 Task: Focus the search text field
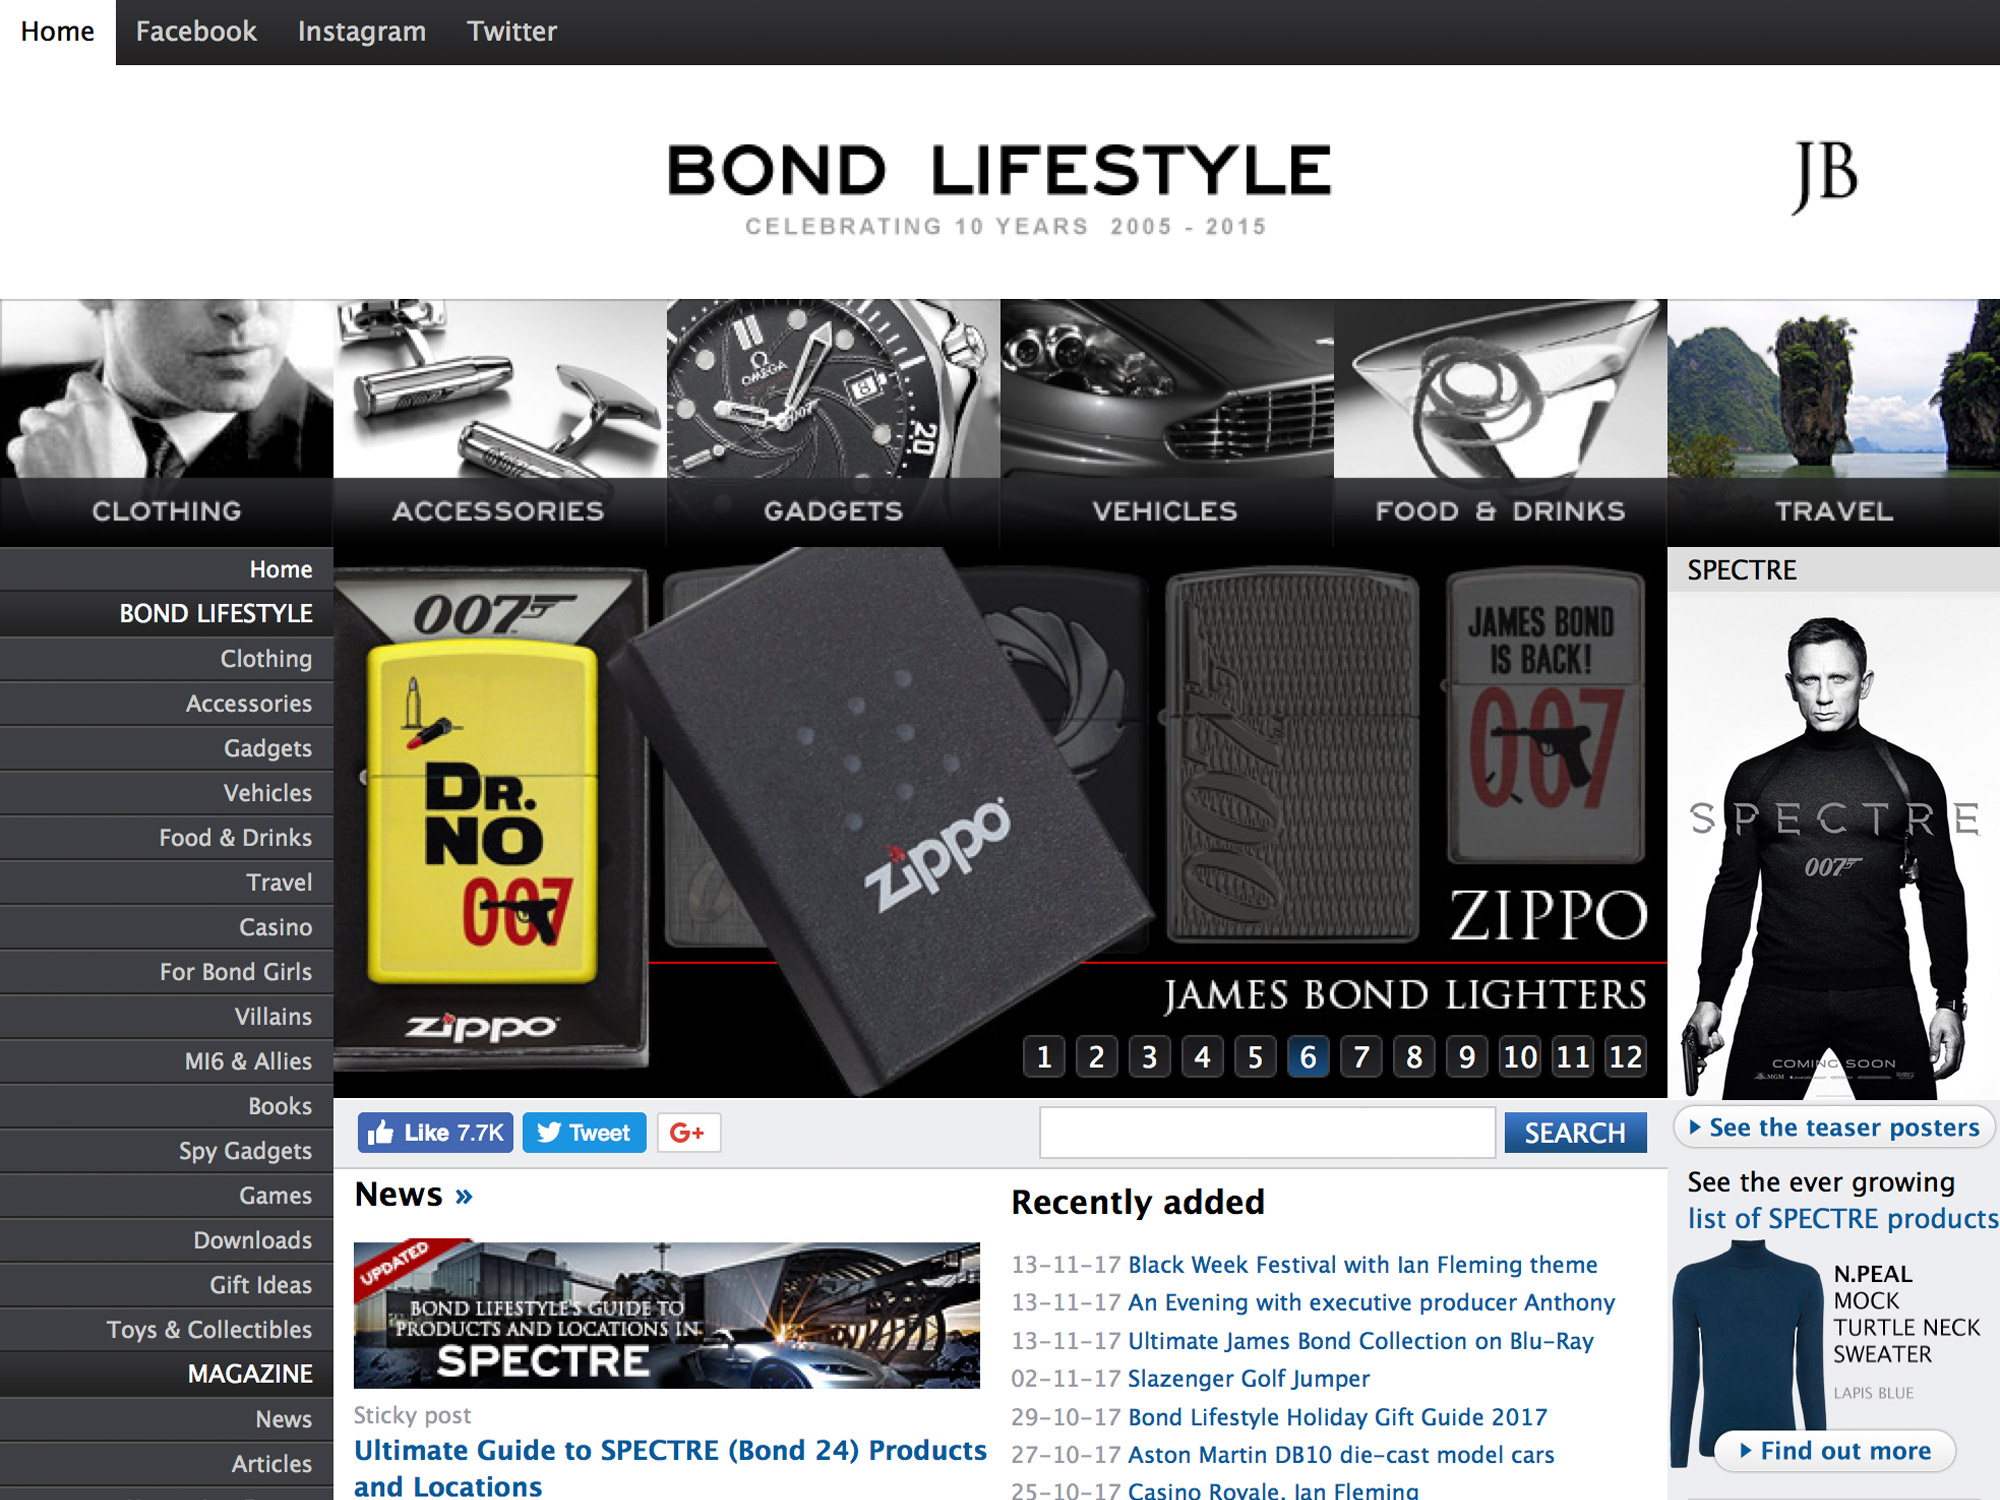1267,1133
